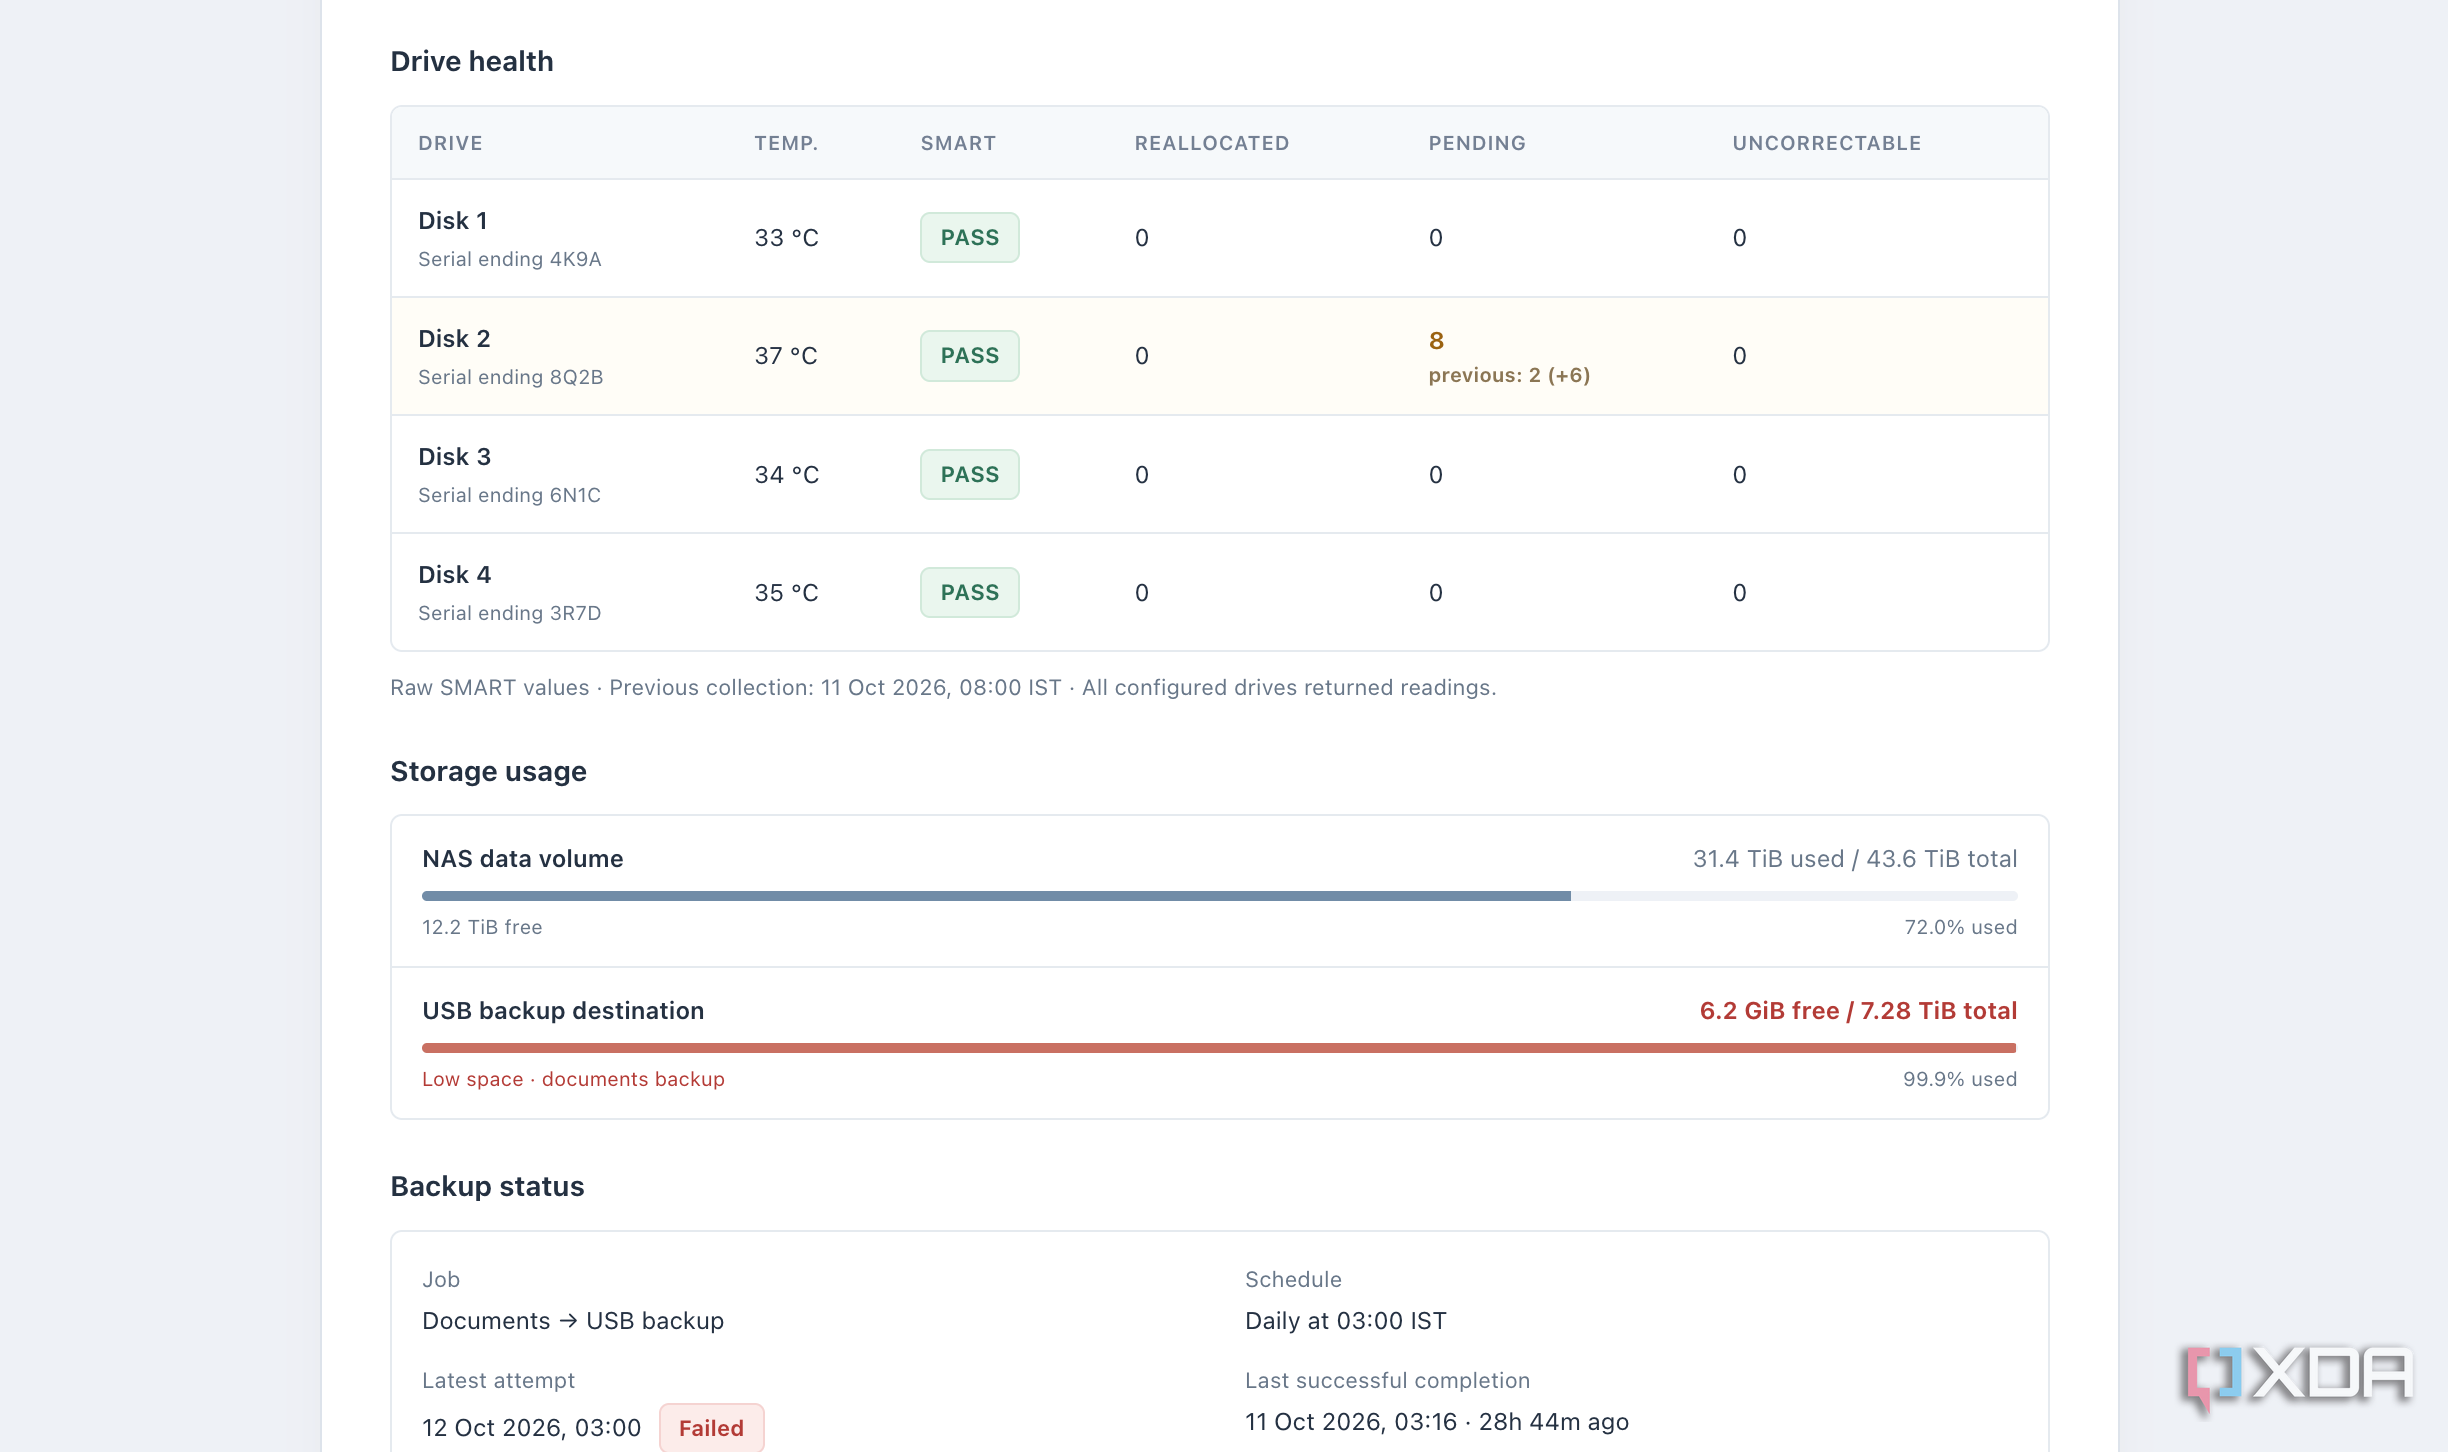The height and width of the screenshot is (1452, 2448).
Task: Click the DRIVE column header
Action: [x=450, y=143]
